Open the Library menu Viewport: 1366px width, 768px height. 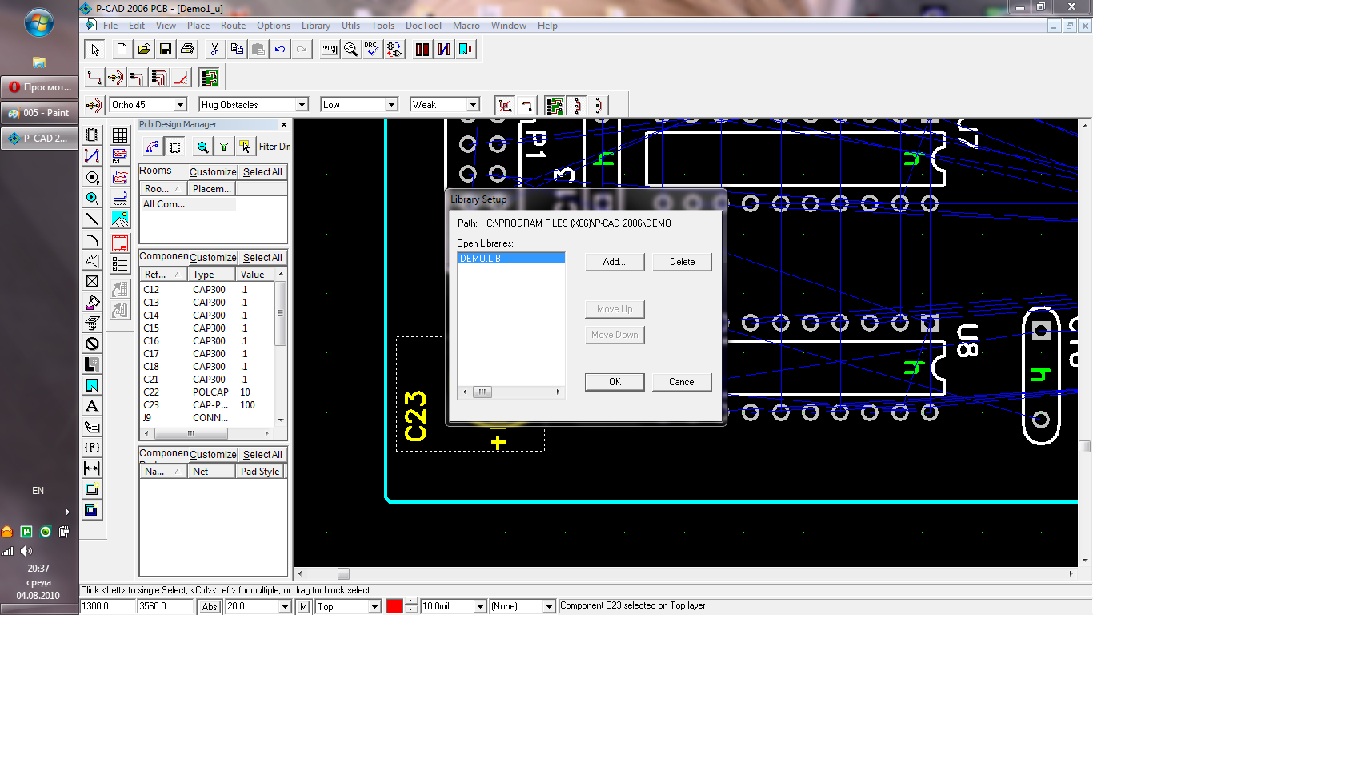[315, 26]
